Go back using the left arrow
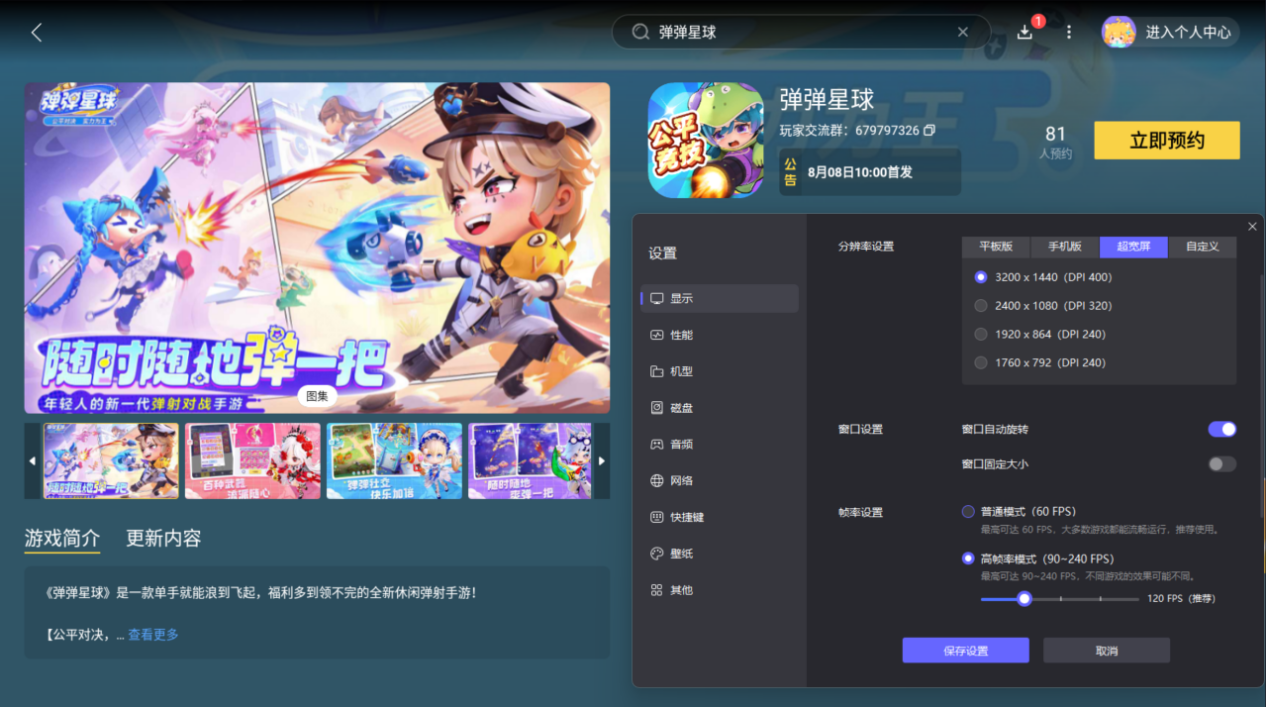 [x=37, y=32]
